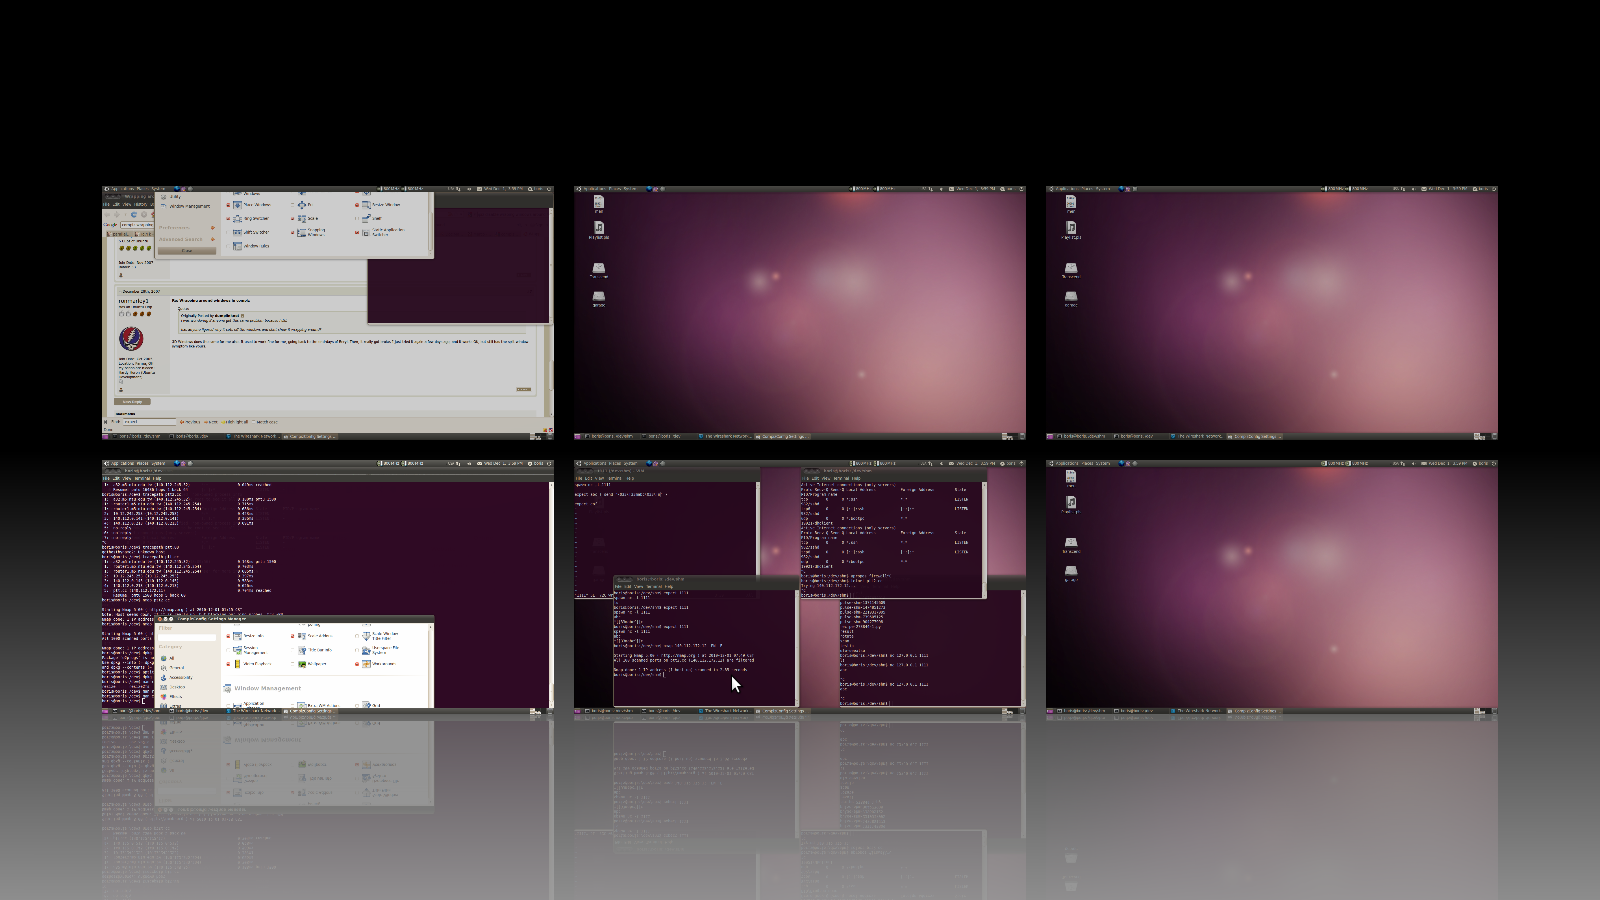
Task: Toggle the Move Window plugin checkbox
Action: point(228,205)
